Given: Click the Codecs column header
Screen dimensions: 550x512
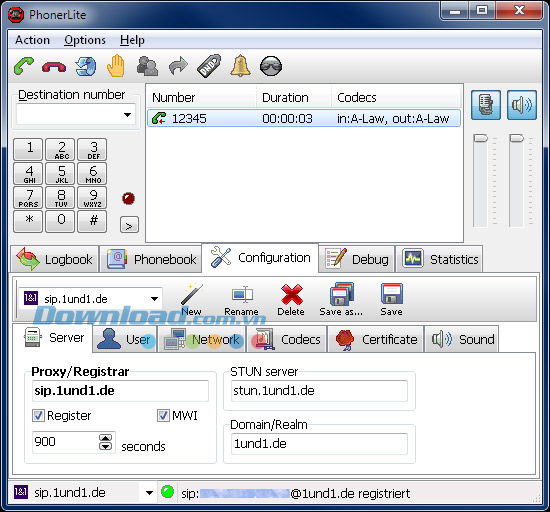Looking at the screenshot, I should tap(396, 97).
